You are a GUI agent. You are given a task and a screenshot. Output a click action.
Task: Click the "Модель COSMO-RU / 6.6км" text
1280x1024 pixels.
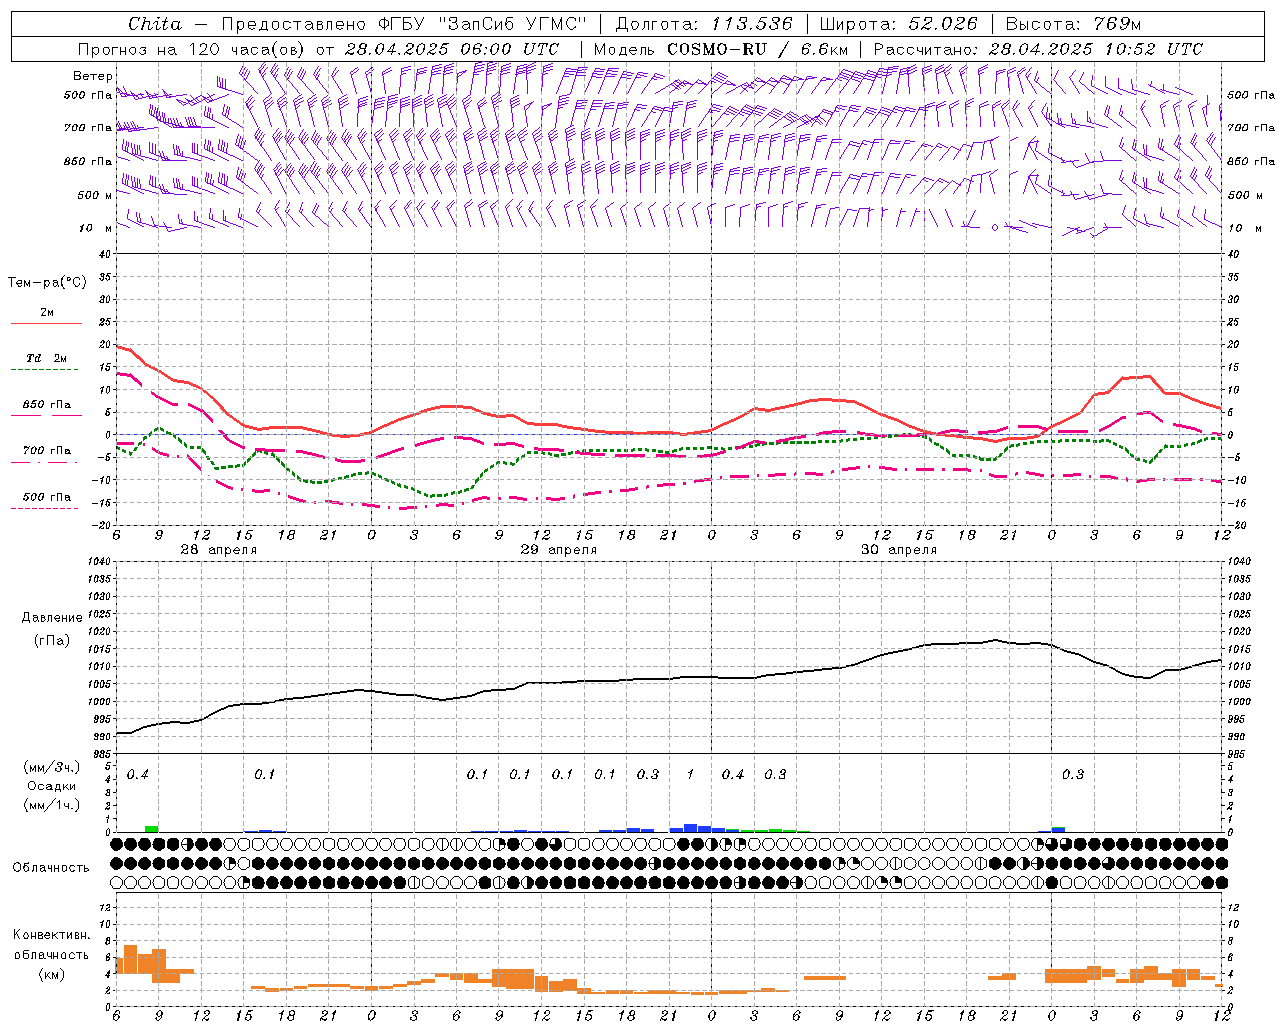[722, 49]
